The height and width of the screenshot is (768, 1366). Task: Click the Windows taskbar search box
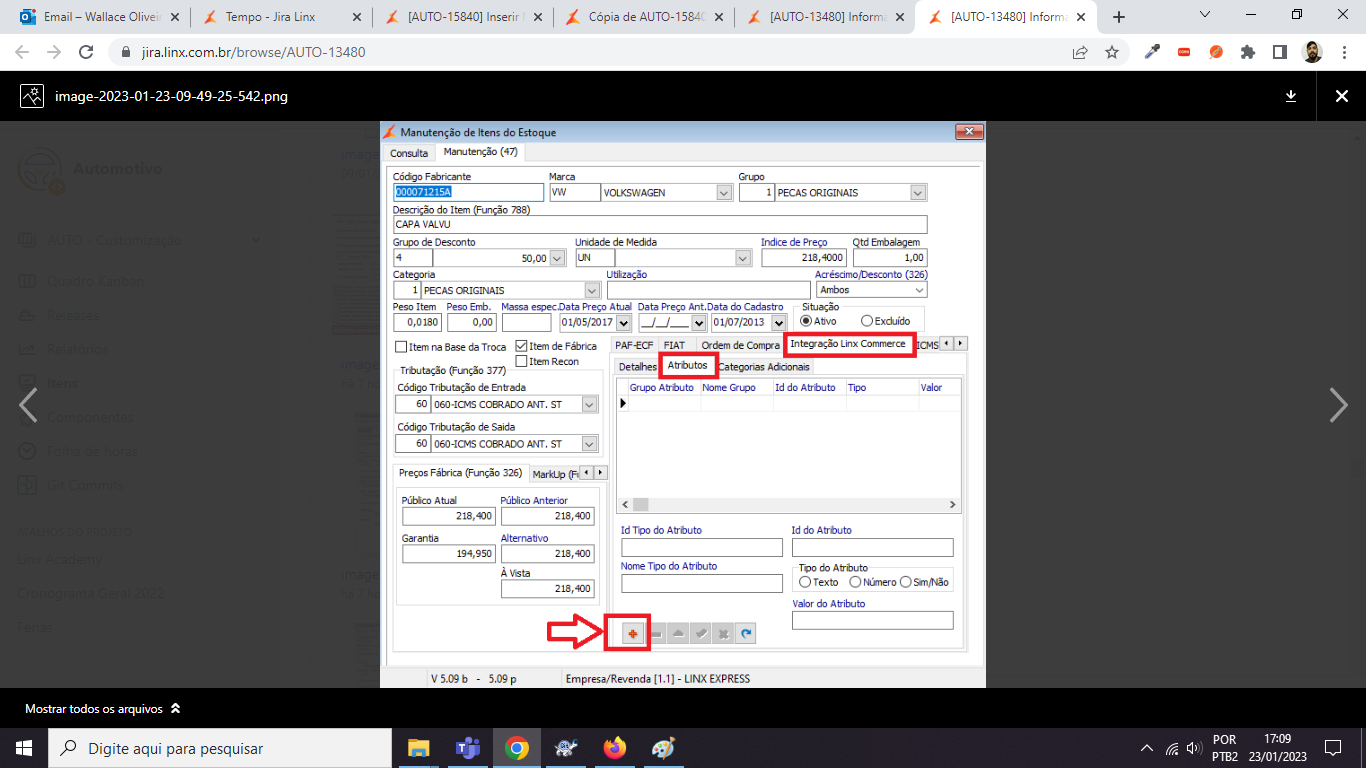[x=219, y=748]
